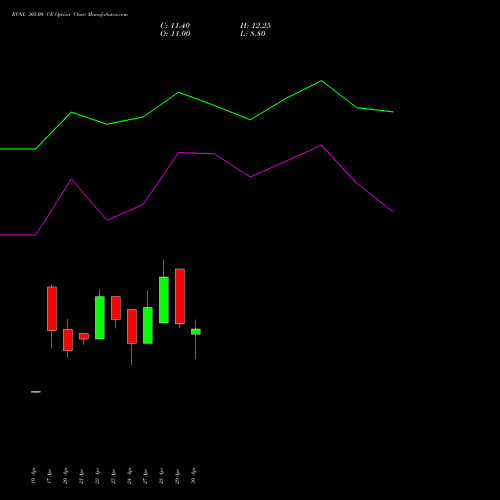Click the 24 Apr date axis label
The height and width of the screenshot is (500, 500).
tap(129, 476)
